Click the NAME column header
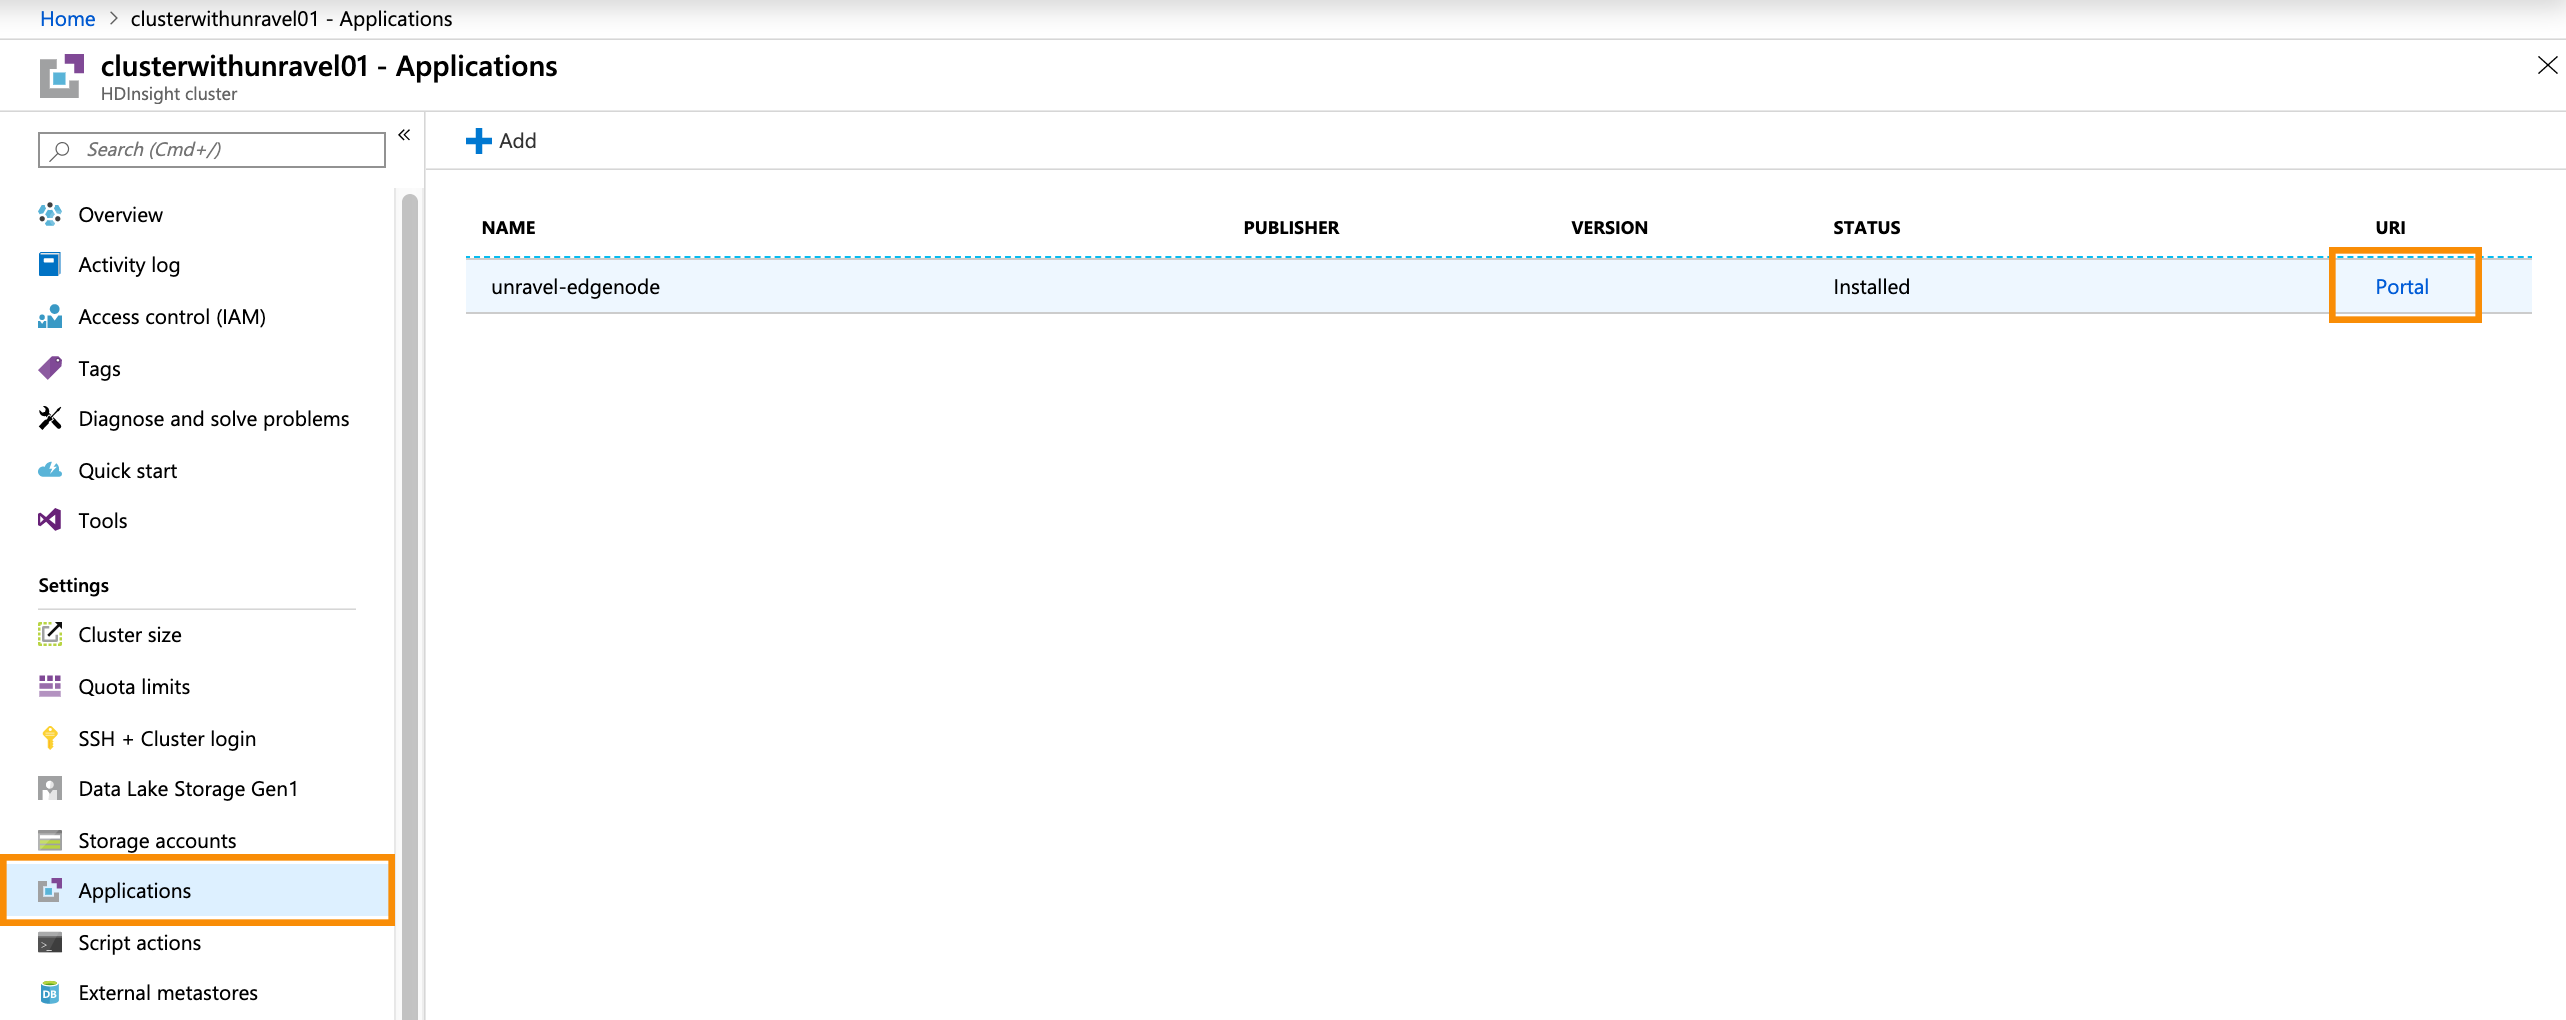This screenshot has height=1020, width=2566. [508, 228]
